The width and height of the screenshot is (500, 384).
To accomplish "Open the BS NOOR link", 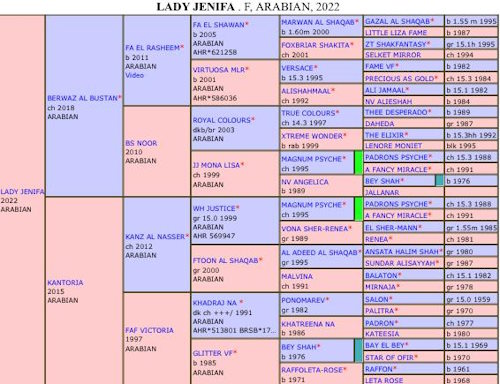I will (141, 143).
